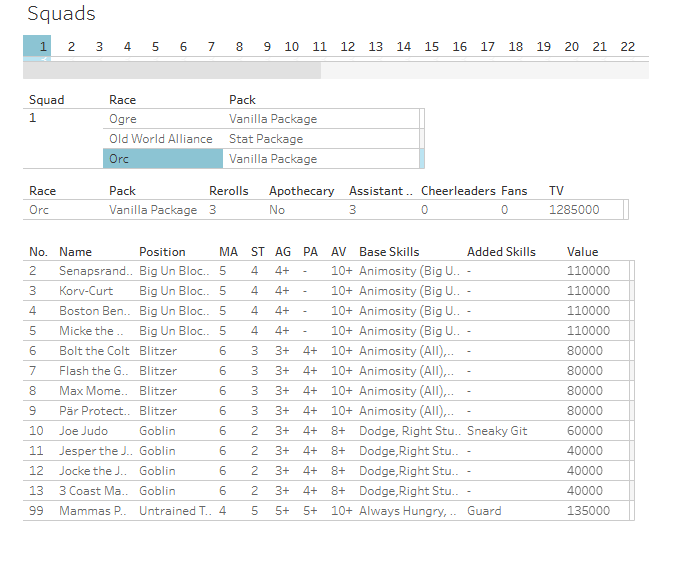Click the squad list vertical scrollbar
This screenshot has height=569, width=683.
click(x=421, y=139)
